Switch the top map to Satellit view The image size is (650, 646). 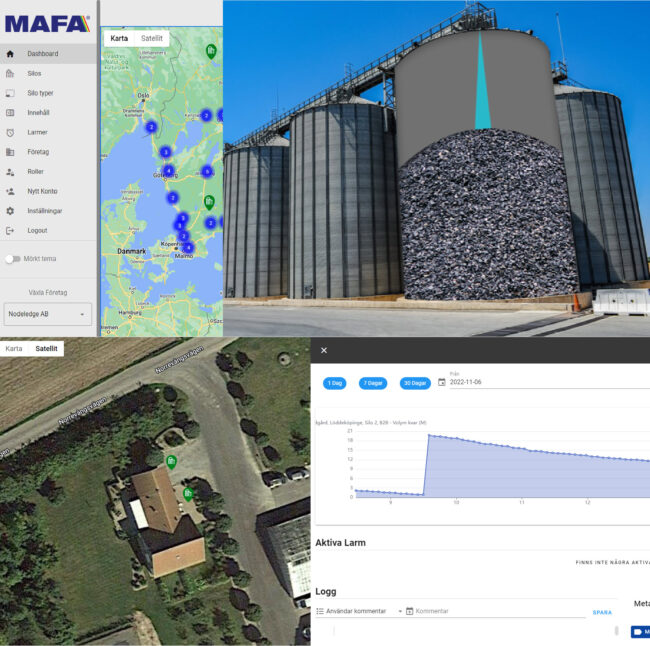[x=152, y=38]
